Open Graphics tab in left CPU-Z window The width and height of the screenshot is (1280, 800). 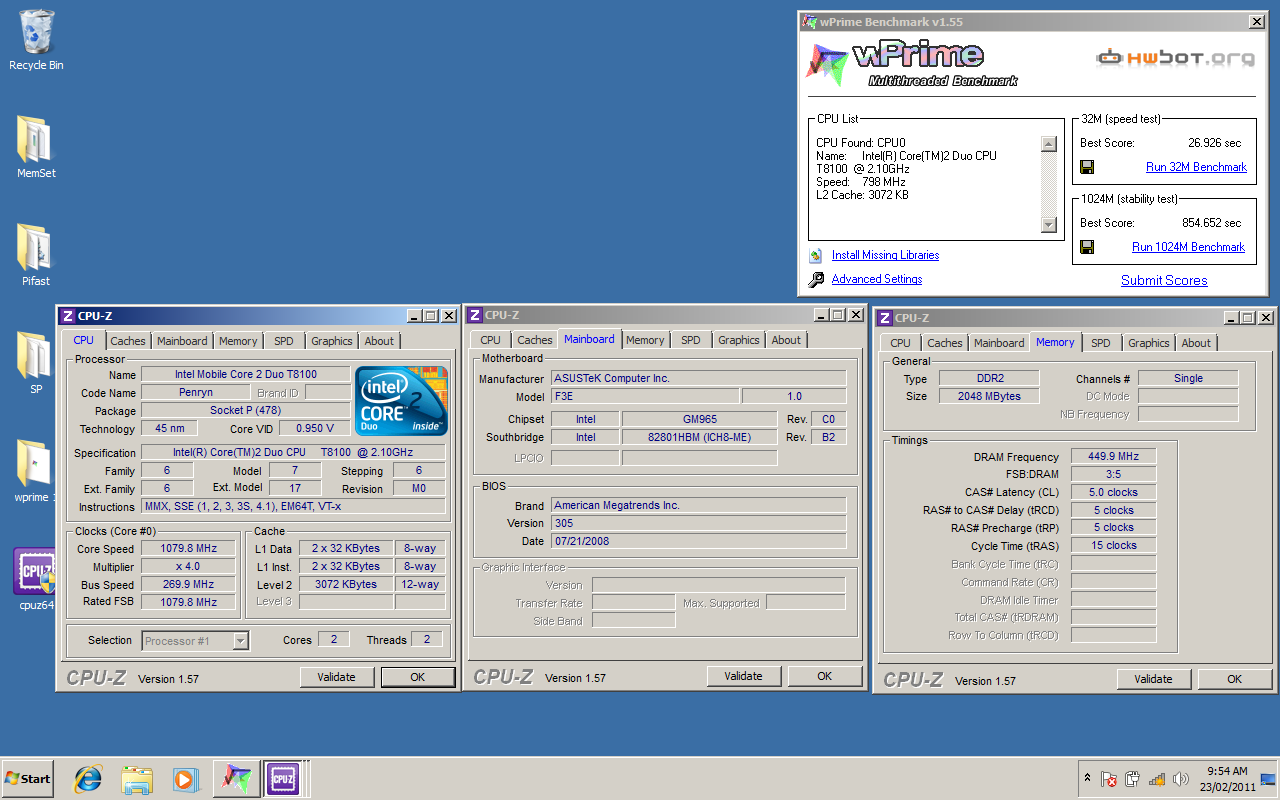point(332,341)
